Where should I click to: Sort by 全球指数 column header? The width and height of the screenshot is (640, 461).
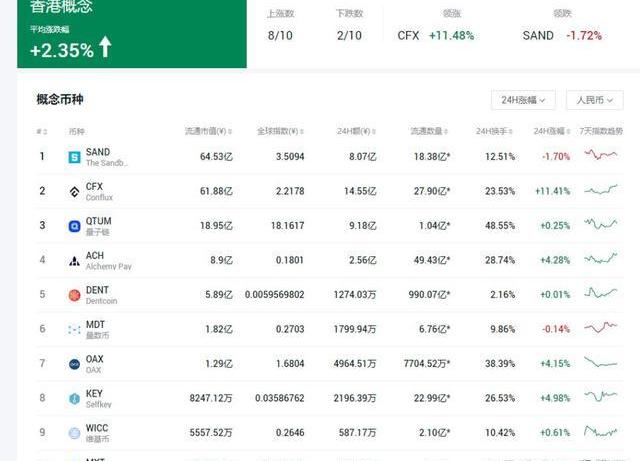(280, 131)
